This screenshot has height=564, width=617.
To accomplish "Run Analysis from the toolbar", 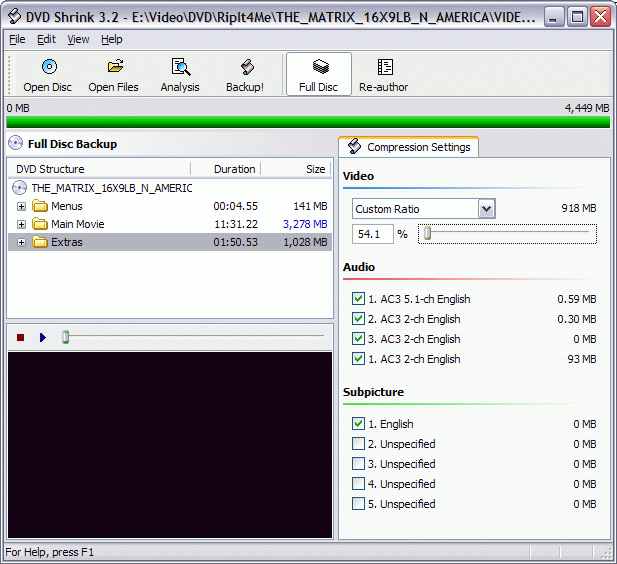I will pos(180,68).
